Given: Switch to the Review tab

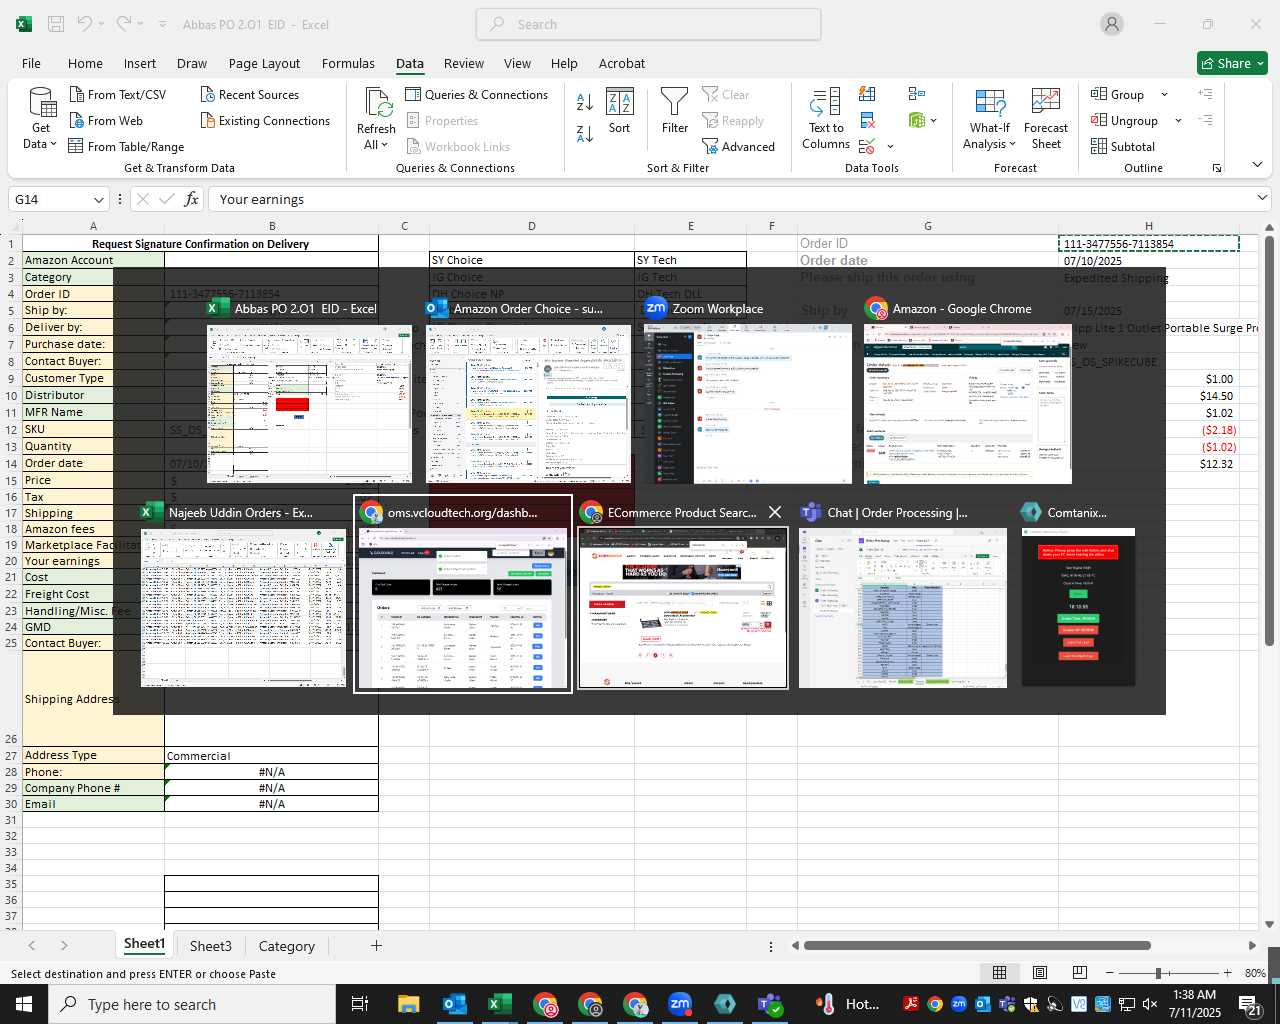Looking at the screenshot, I should [464, 63].
